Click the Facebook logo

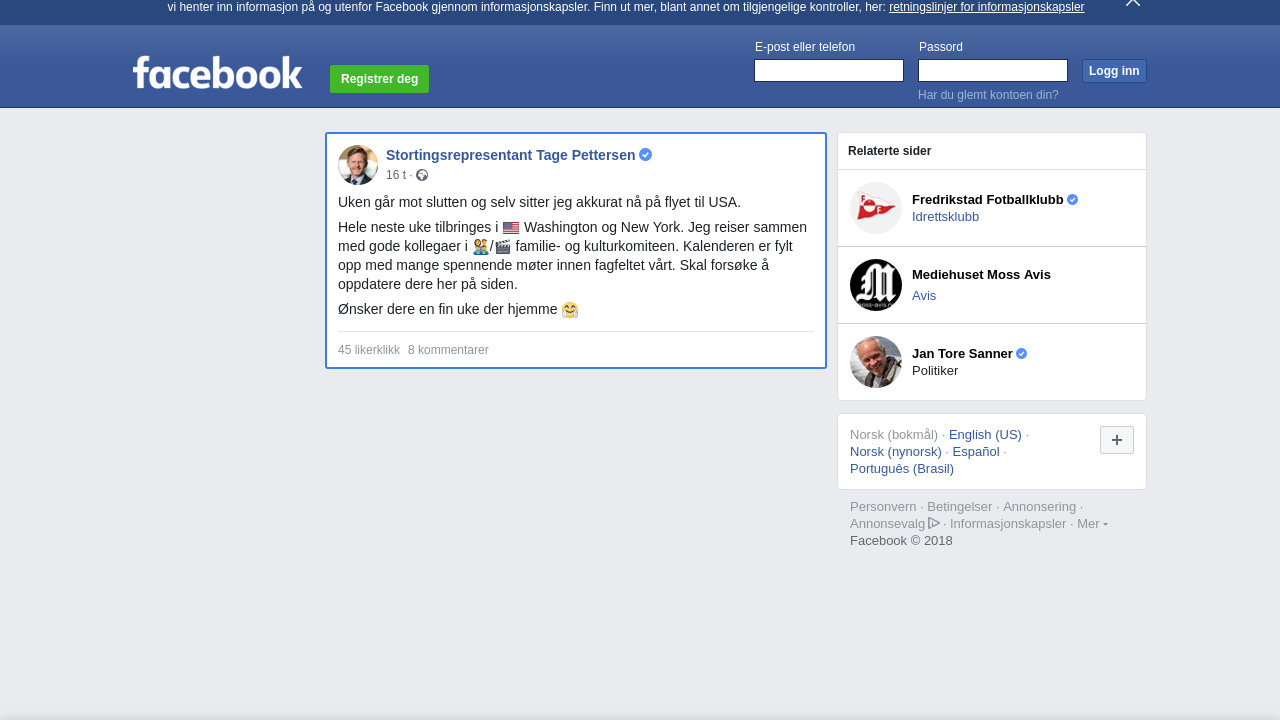(x=217, y=72)
